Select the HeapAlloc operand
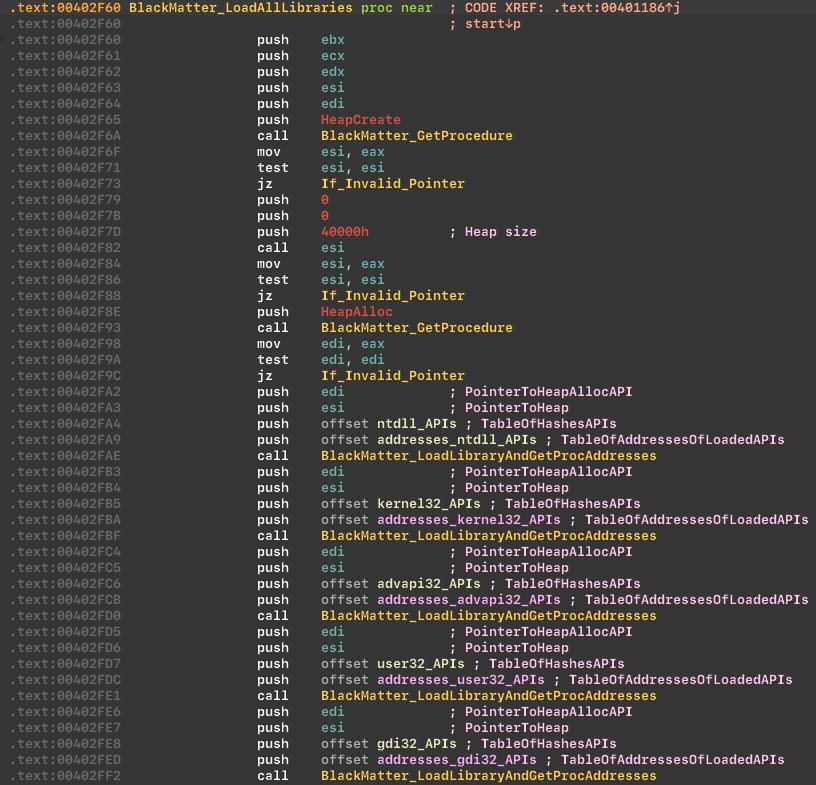The height and width of the screenshot is (785, 816). pos(356,312)
